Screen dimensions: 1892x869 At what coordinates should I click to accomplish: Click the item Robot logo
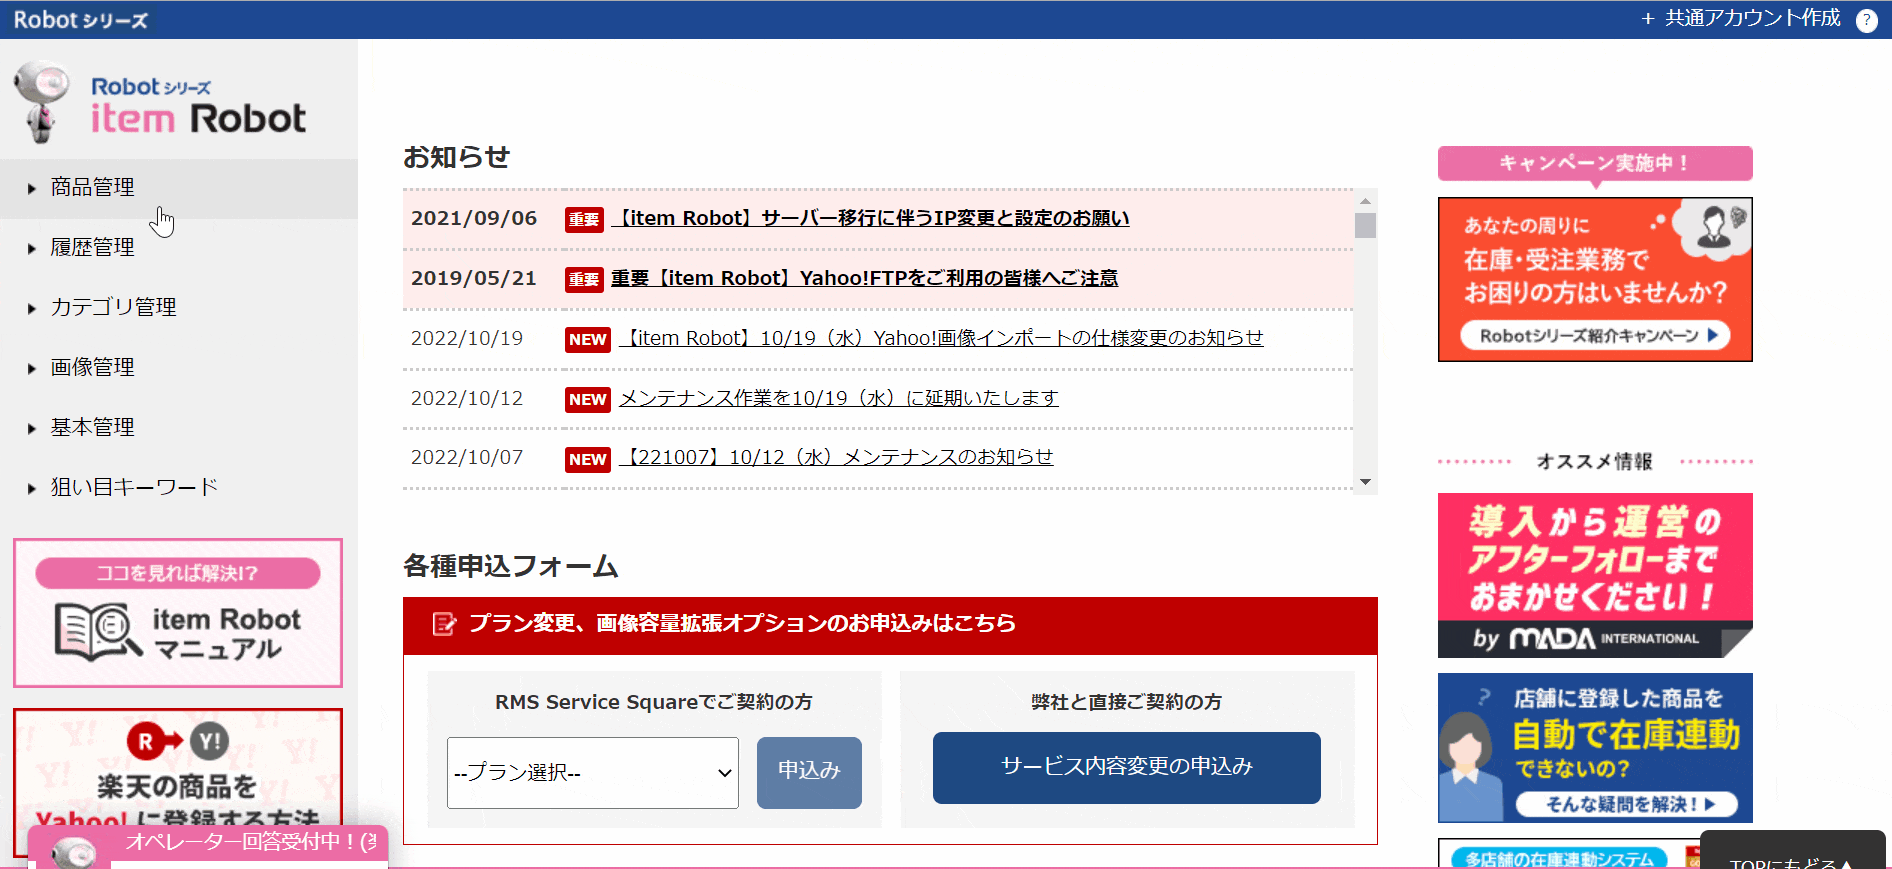tap(160, 104)
